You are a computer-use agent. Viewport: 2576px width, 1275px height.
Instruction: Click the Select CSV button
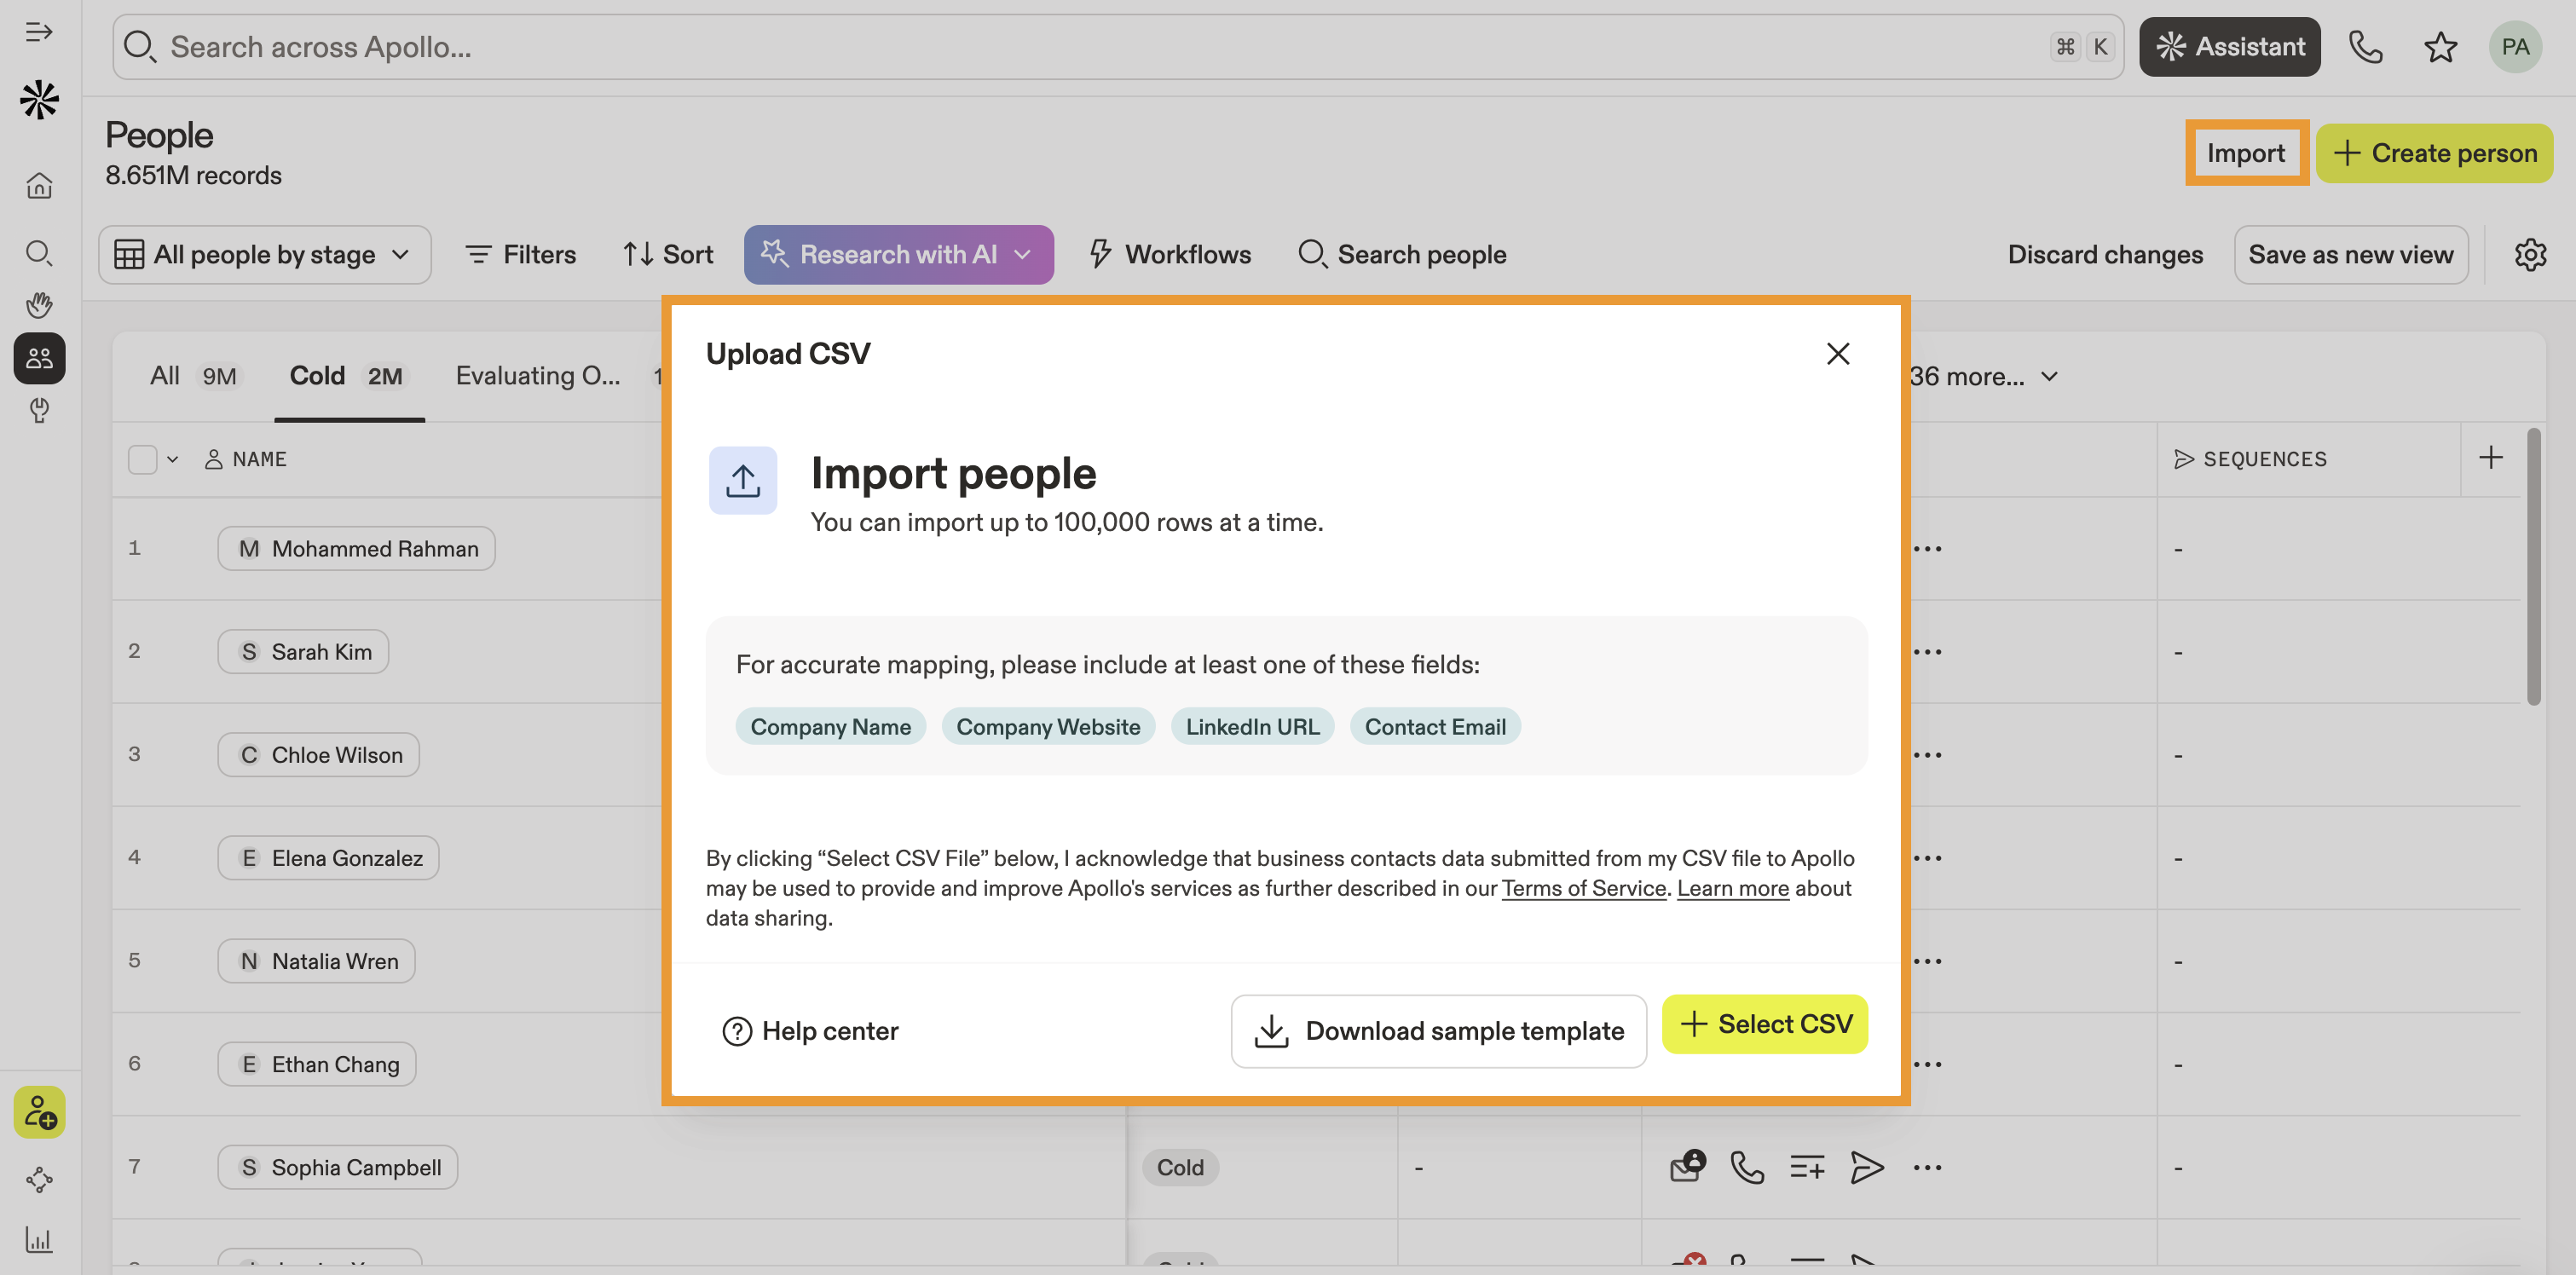coord(1765,1024)
